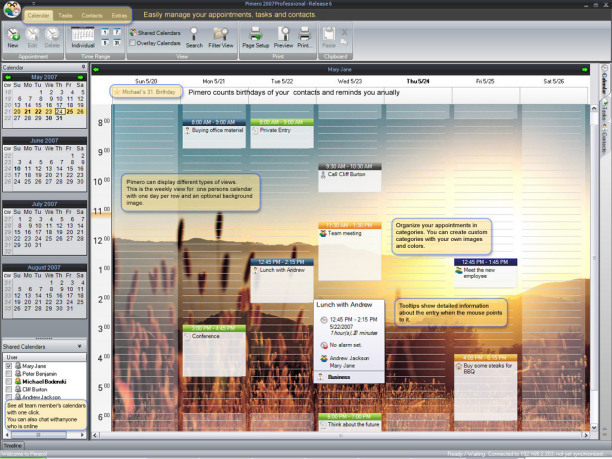
Task: Select the Conference appointment
Action: pos(214,350)
